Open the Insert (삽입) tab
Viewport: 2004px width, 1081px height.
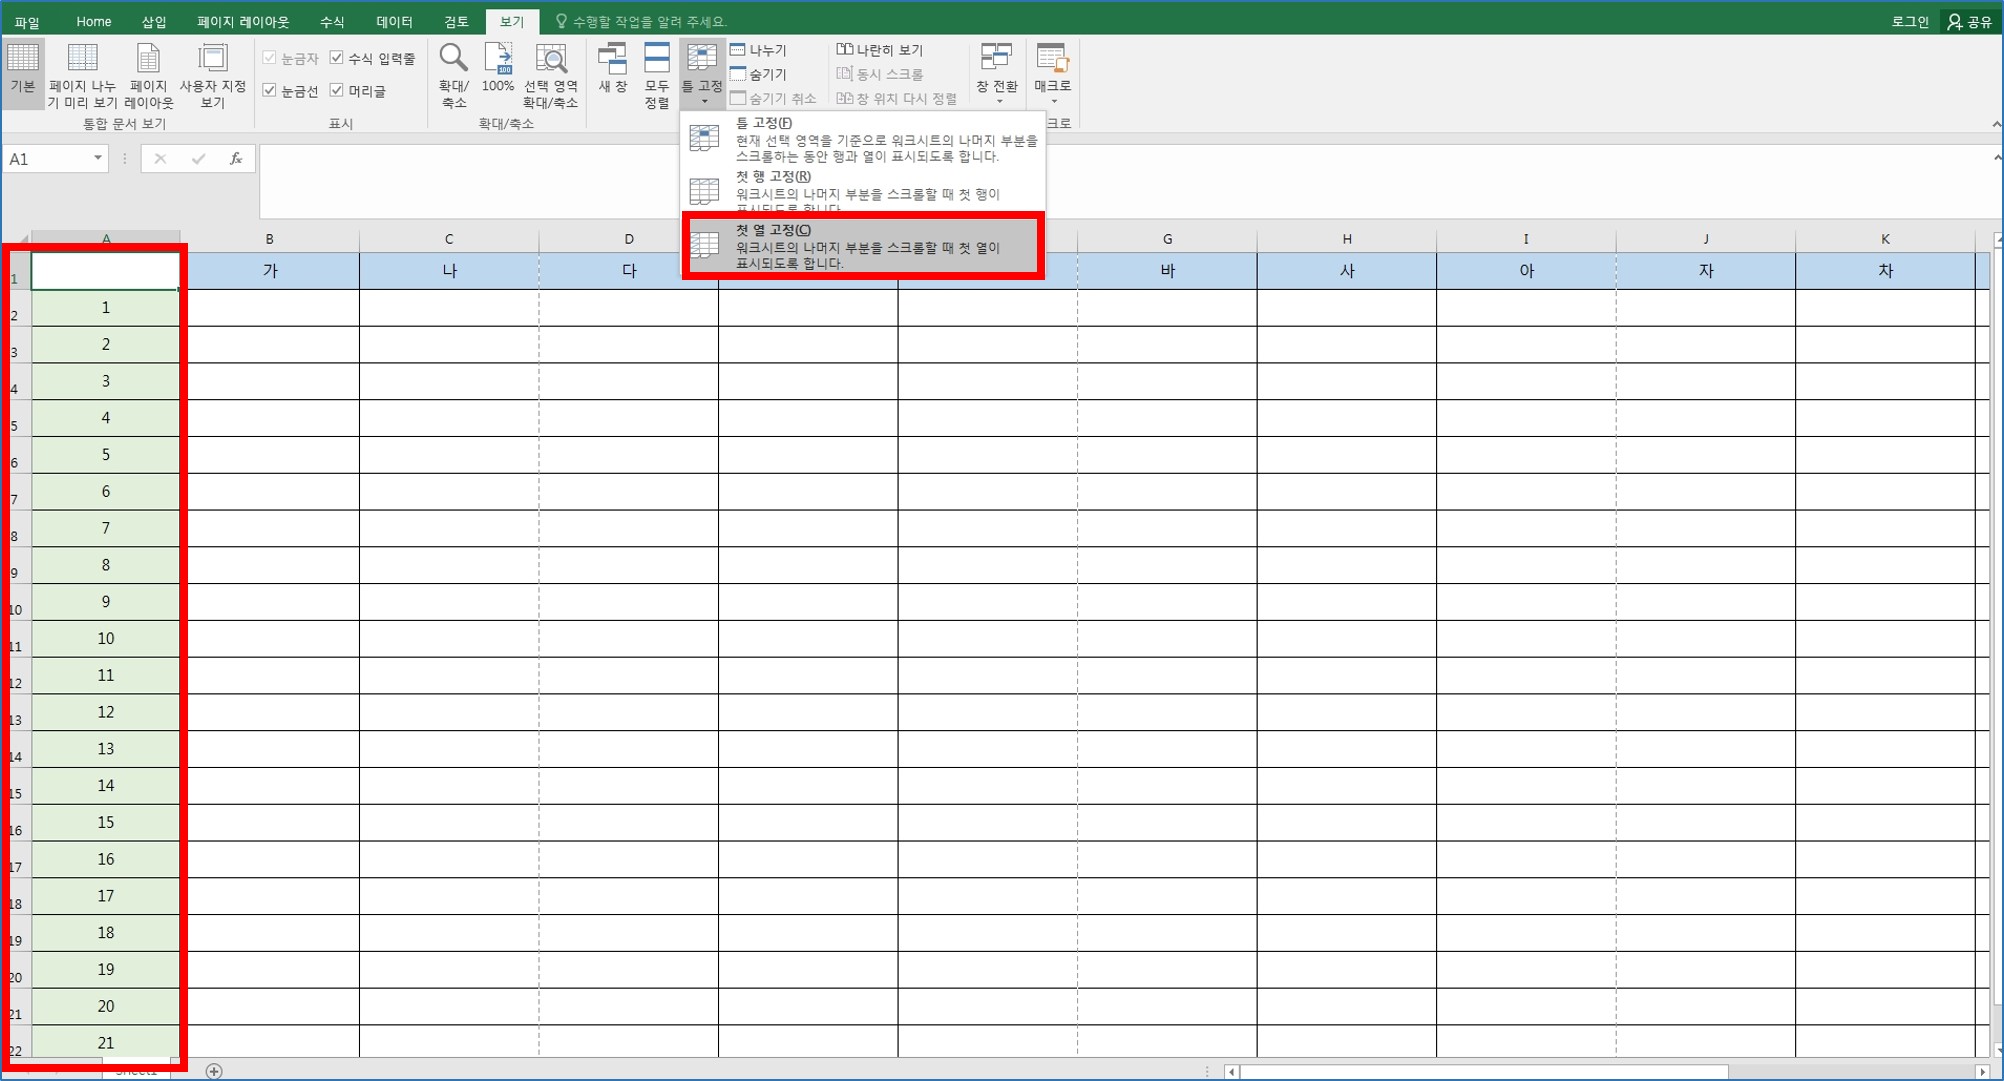154,21
